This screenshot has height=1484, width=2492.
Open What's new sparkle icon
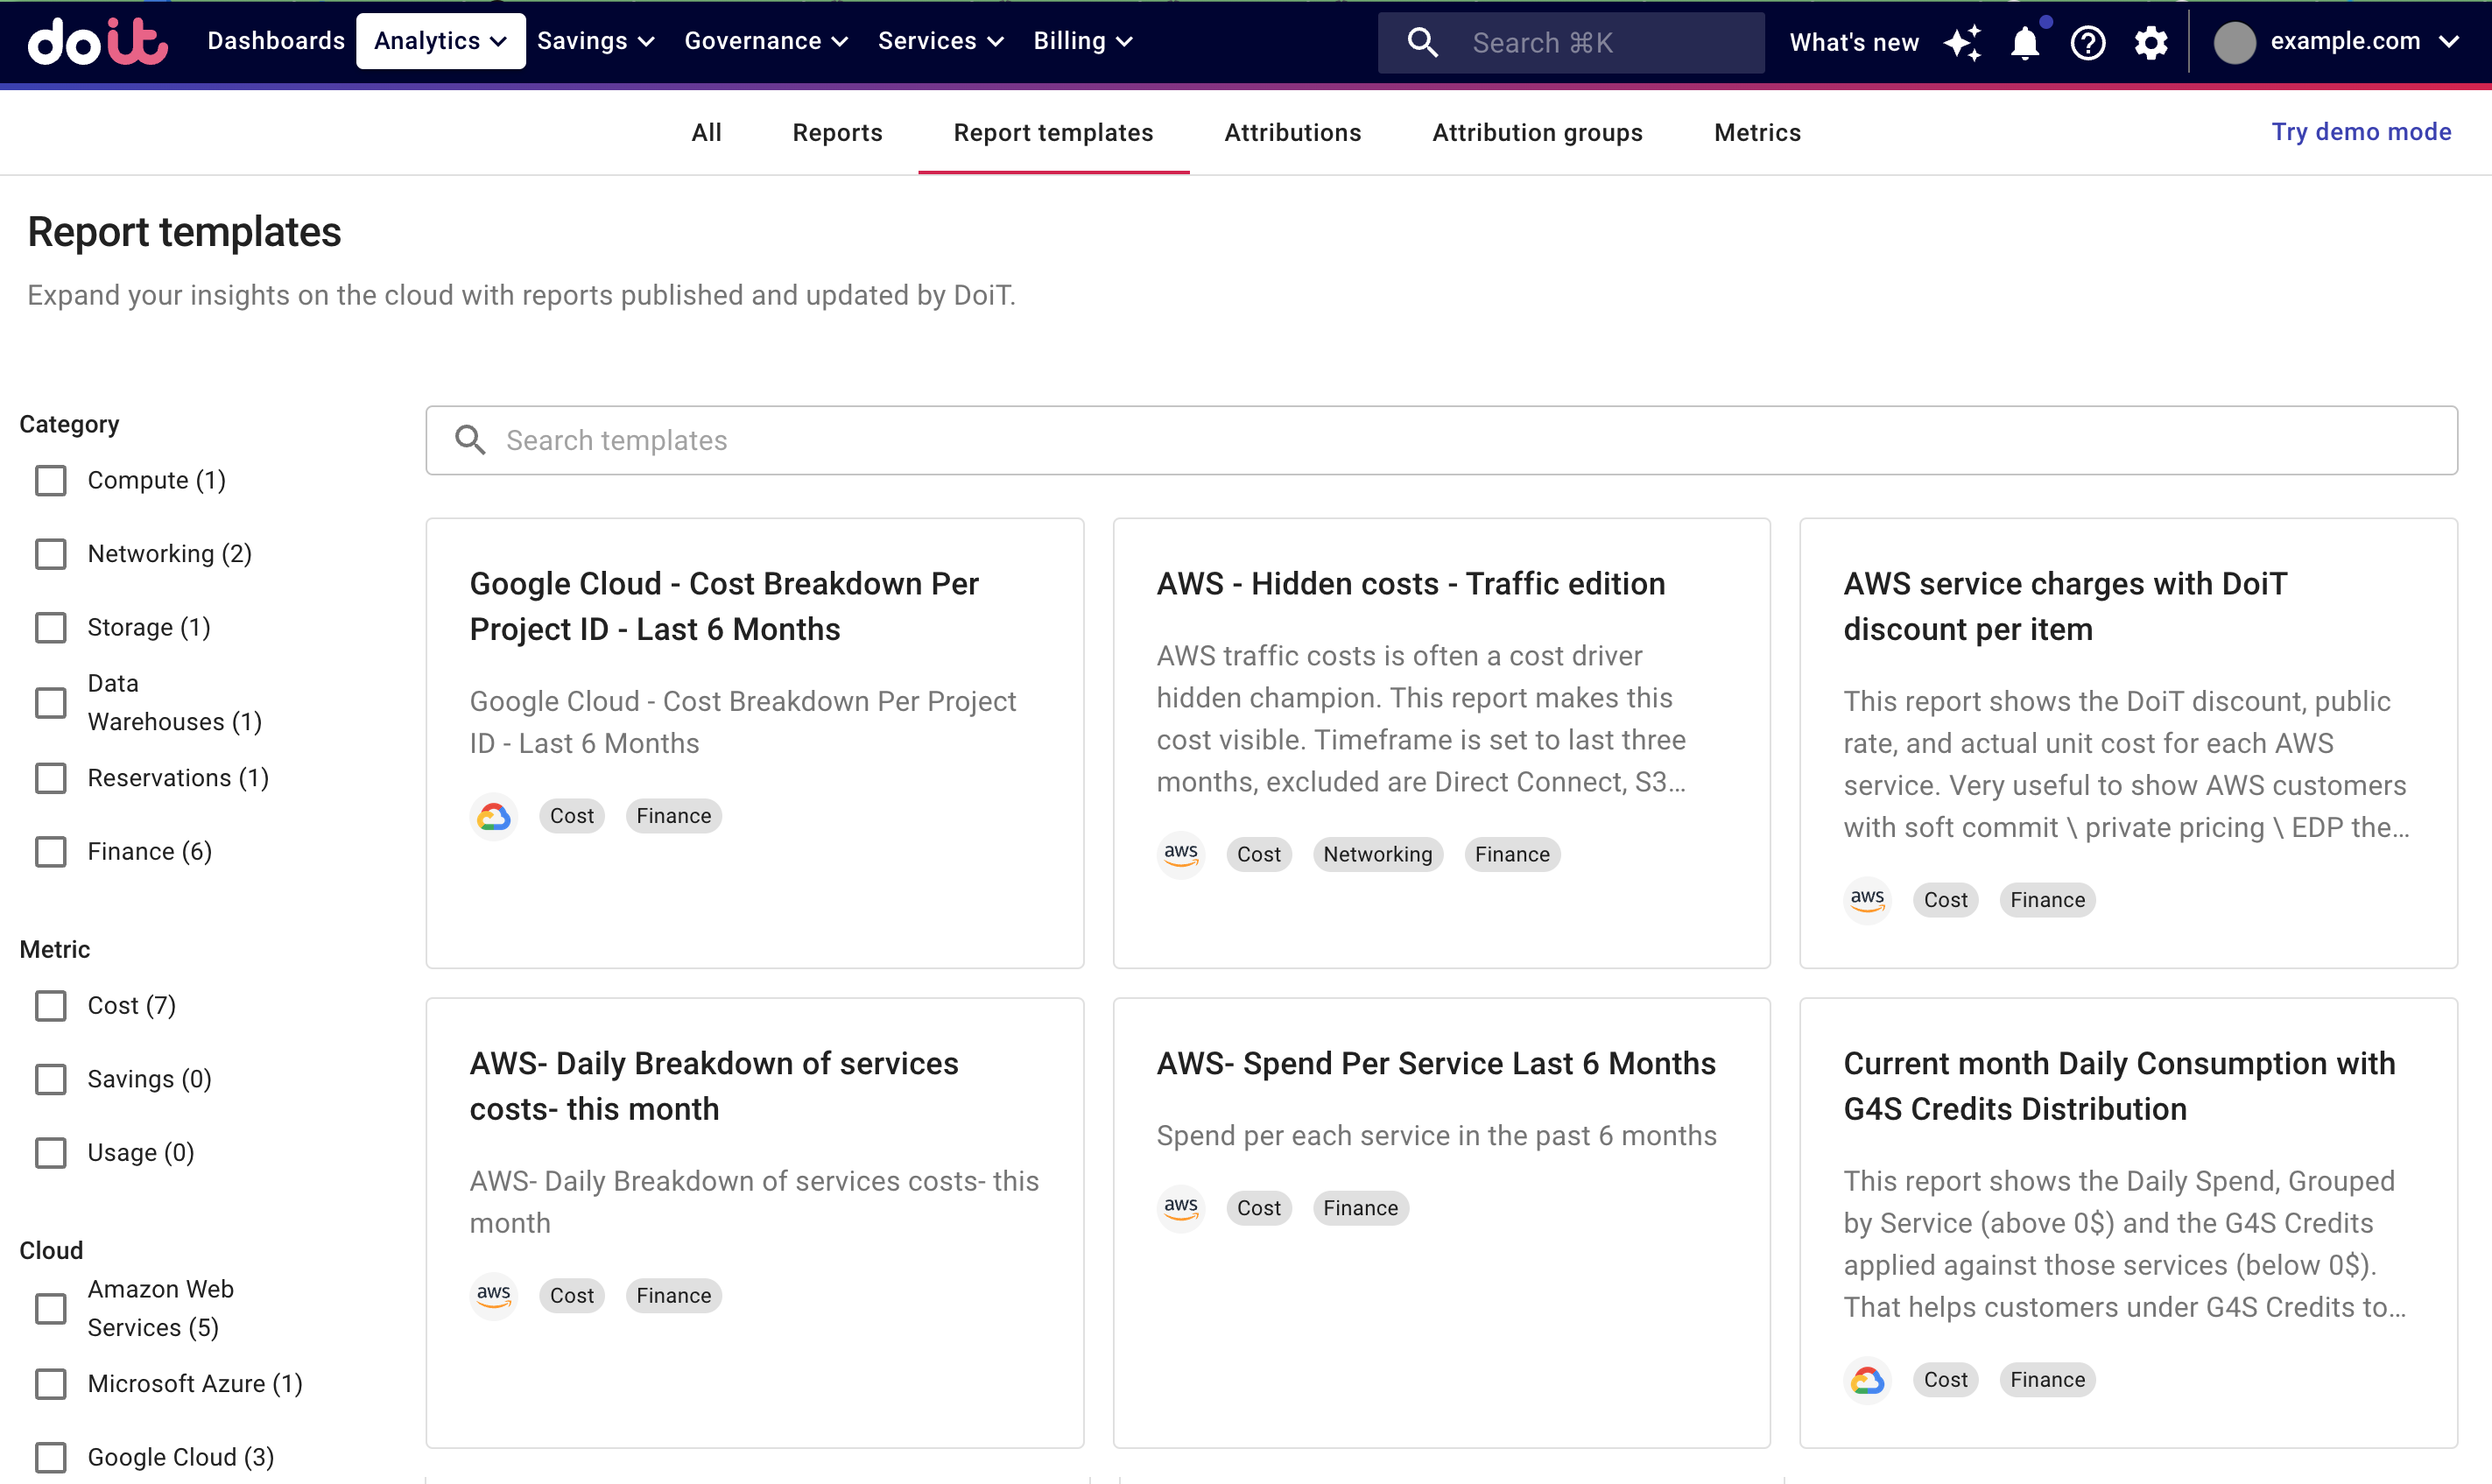point(1962,42)
